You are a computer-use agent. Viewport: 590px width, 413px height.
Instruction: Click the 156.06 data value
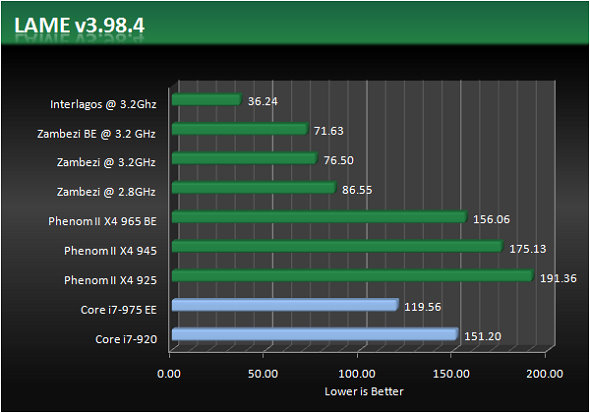coord(491,219)
